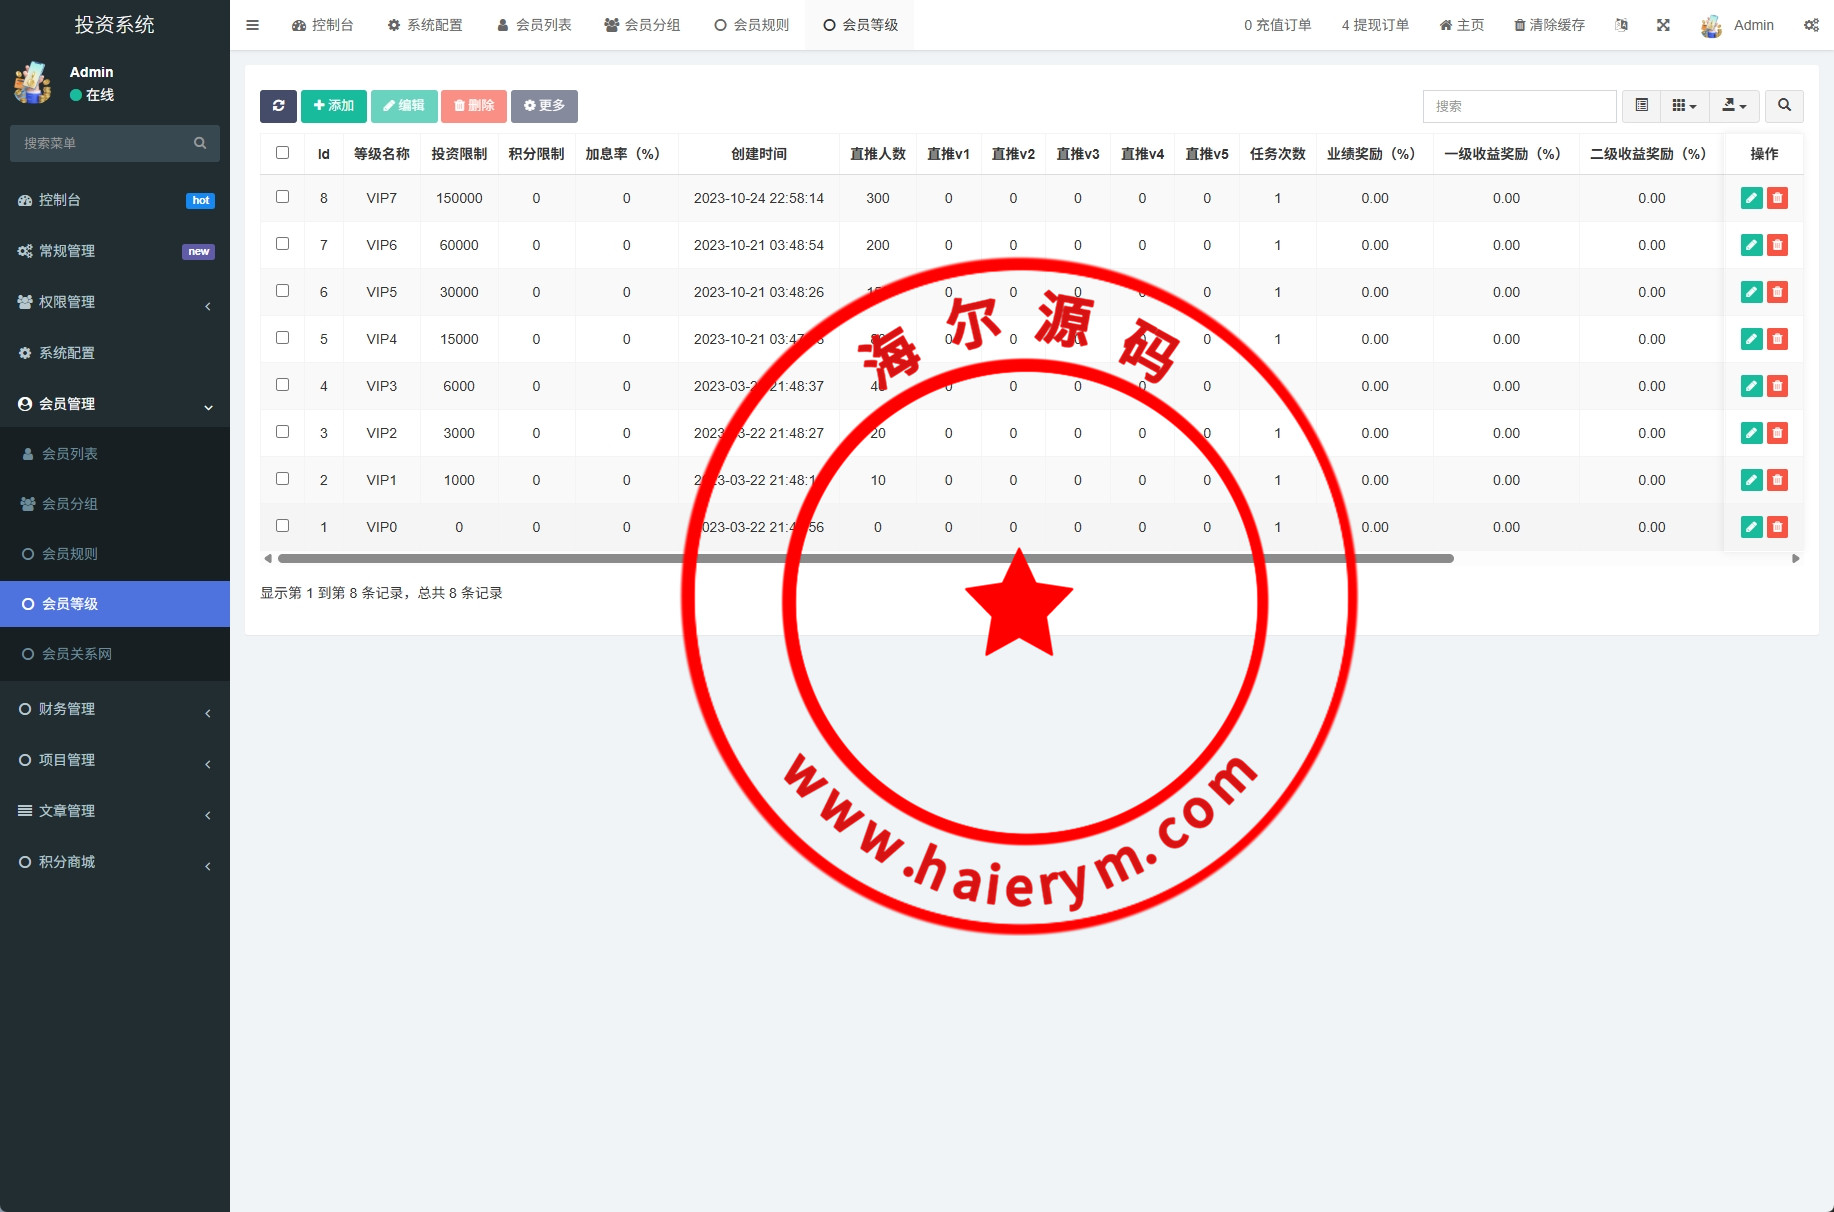Click the table search input field
Viewport: 1834px width, 1212px height.
tap(1518, 106)
